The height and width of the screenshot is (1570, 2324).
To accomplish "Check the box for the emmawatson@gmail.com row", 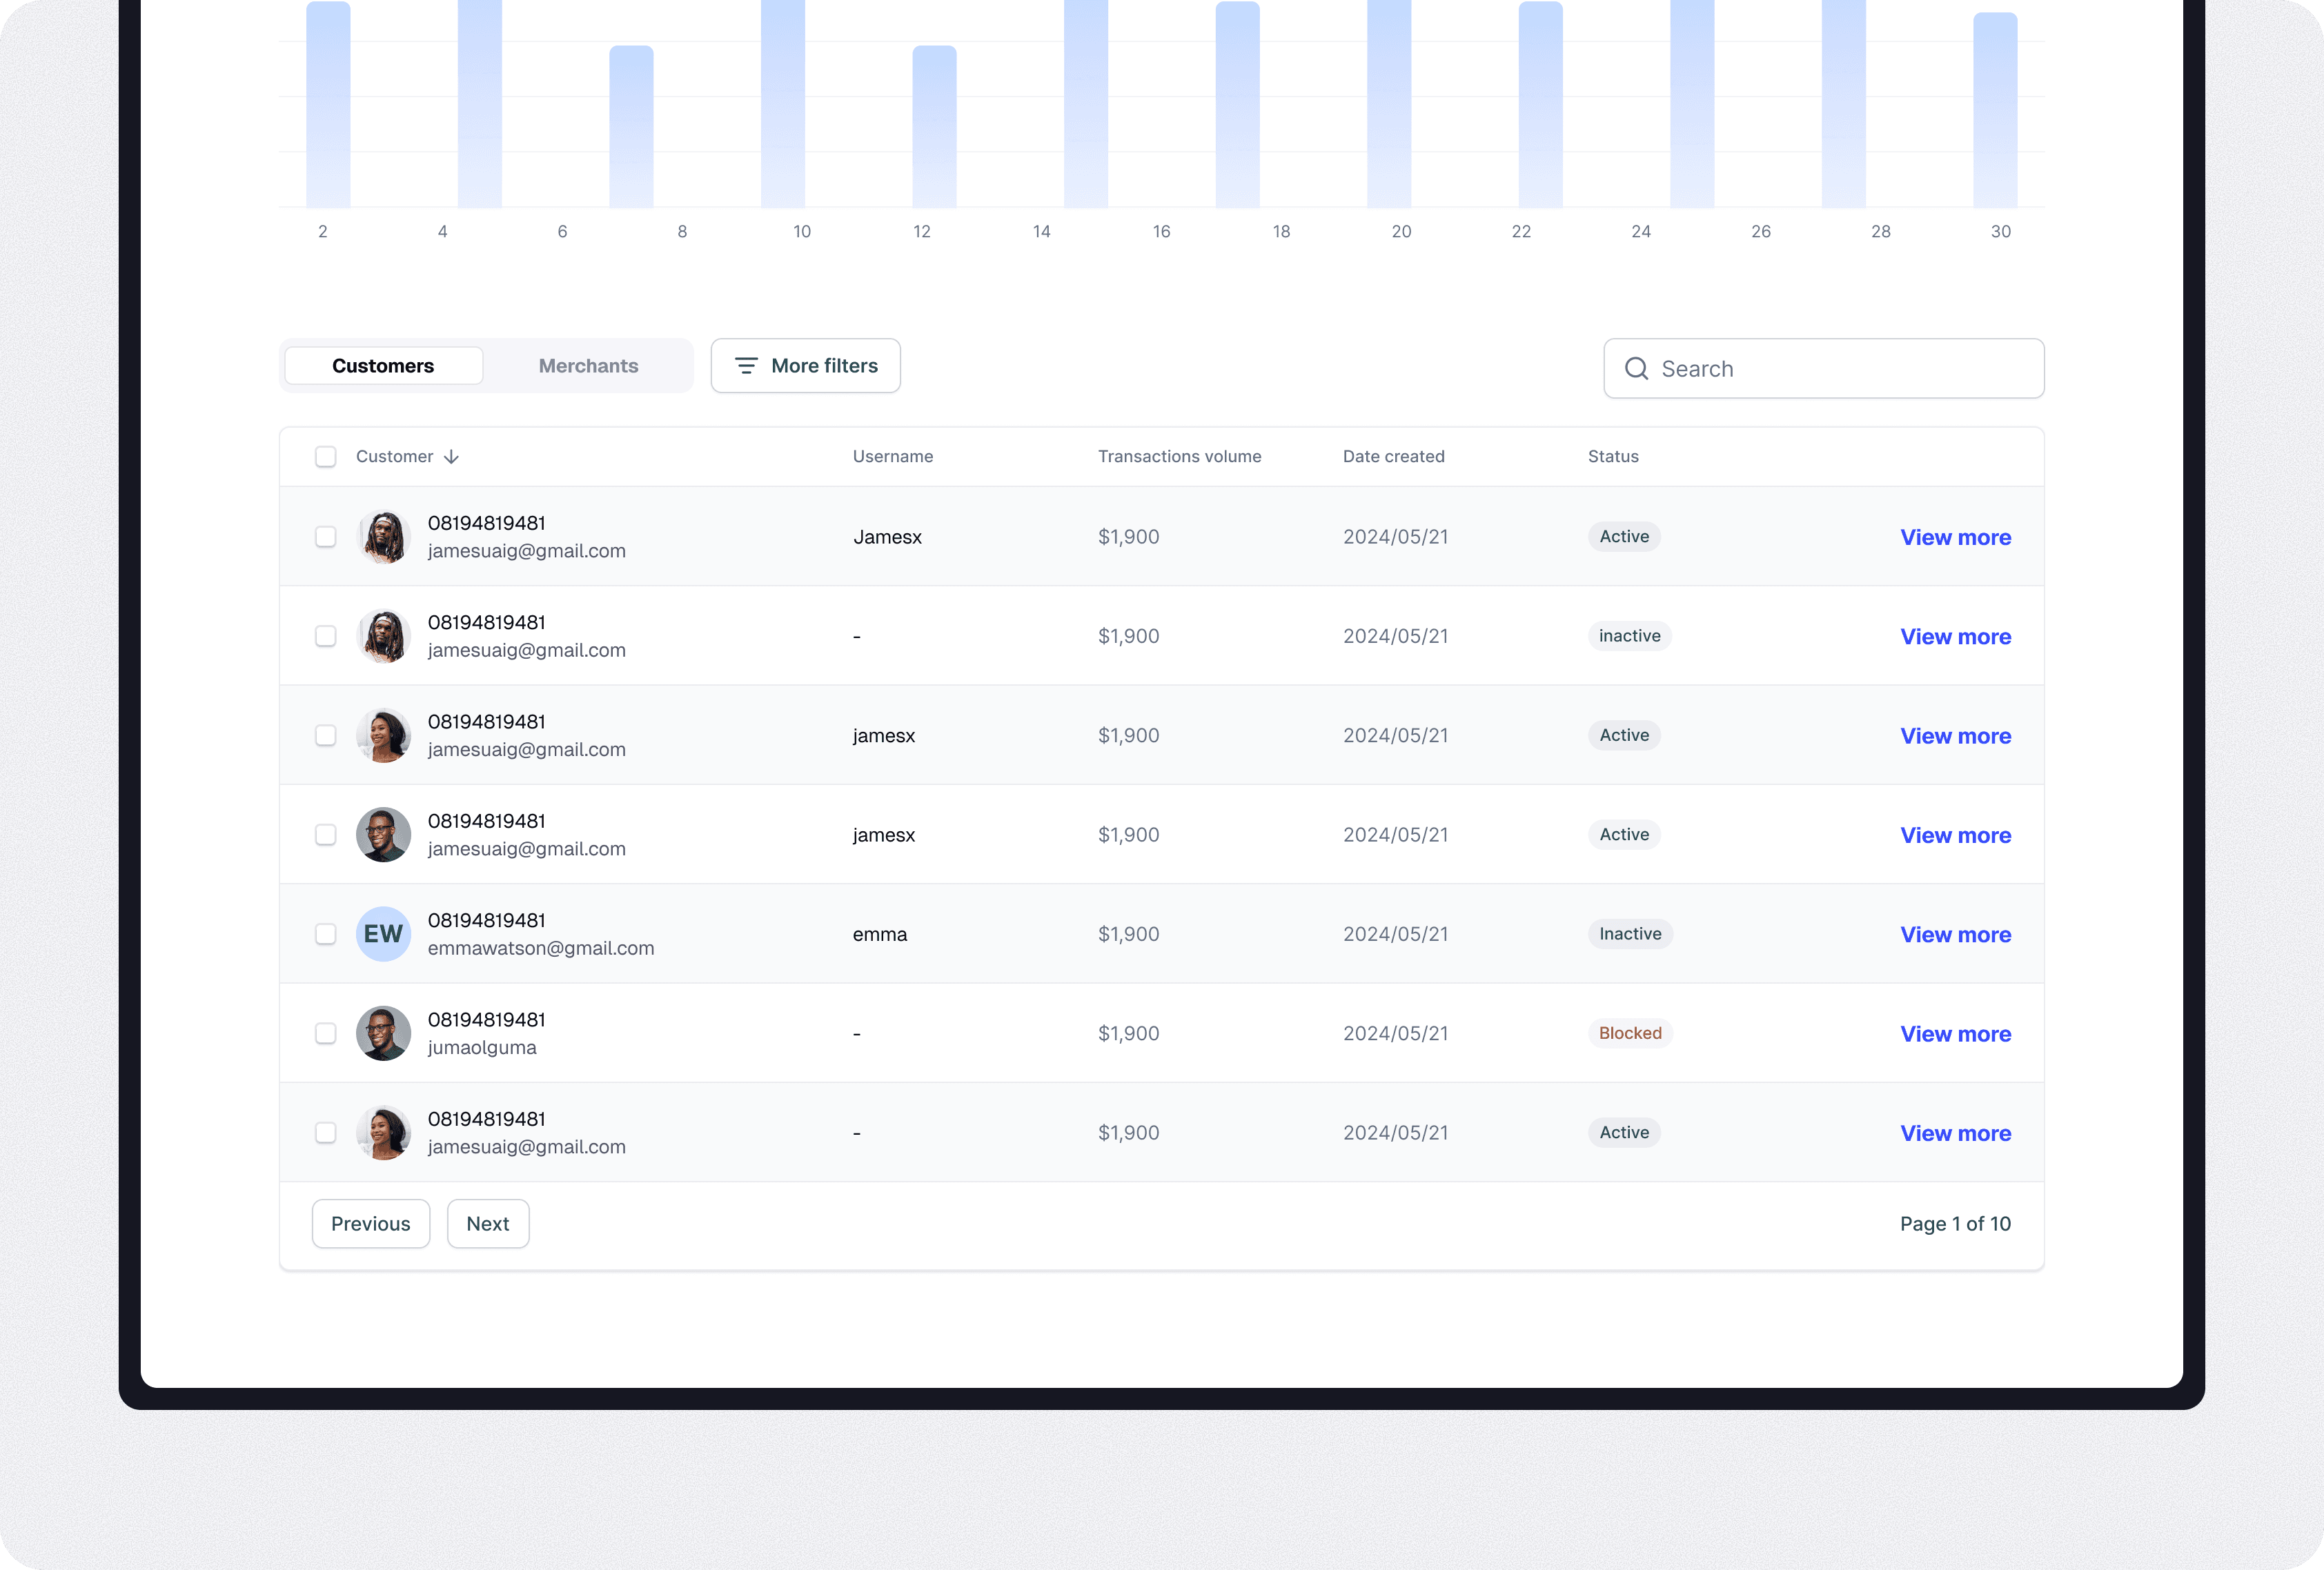I will 325,934.
